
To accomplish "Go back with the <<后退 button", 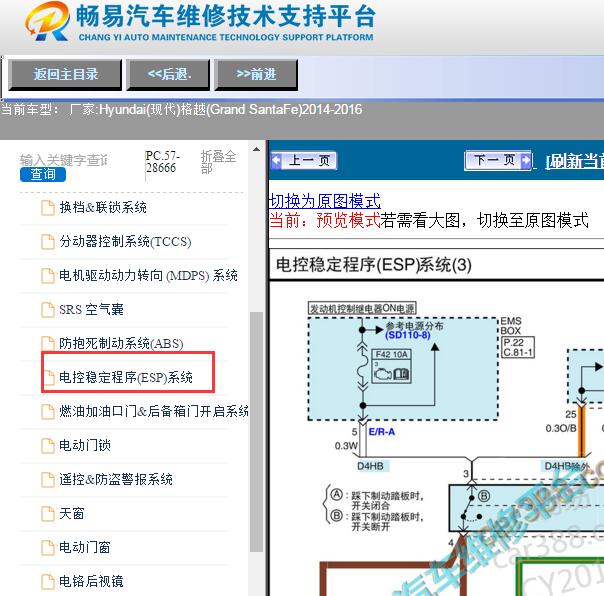I will click(169, 74).
